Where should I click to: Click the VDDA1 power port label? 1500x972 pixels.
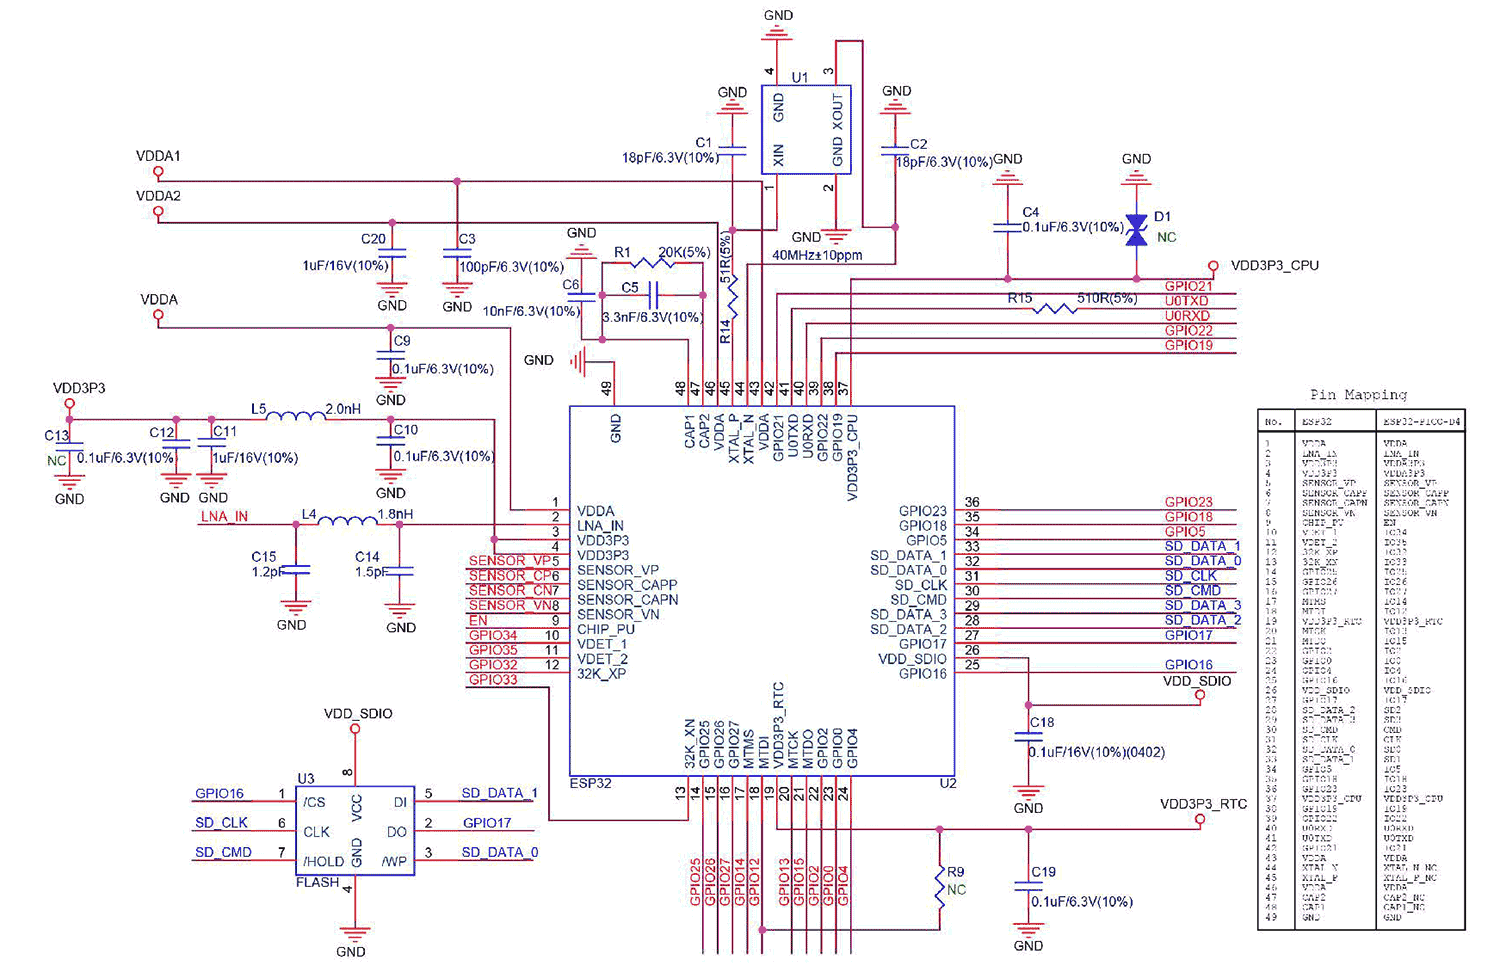tap(158, 157)
